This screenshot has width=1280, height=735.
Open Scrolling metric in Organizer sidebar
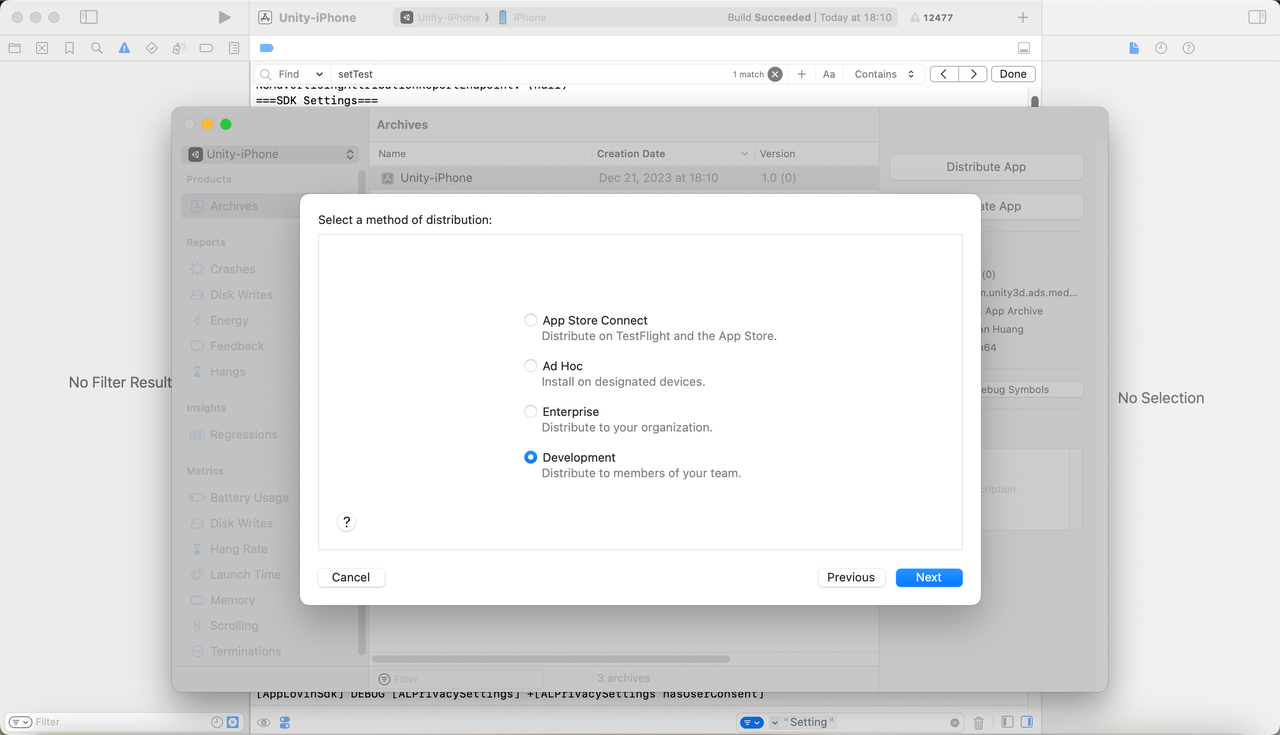[x=234, y=625]
